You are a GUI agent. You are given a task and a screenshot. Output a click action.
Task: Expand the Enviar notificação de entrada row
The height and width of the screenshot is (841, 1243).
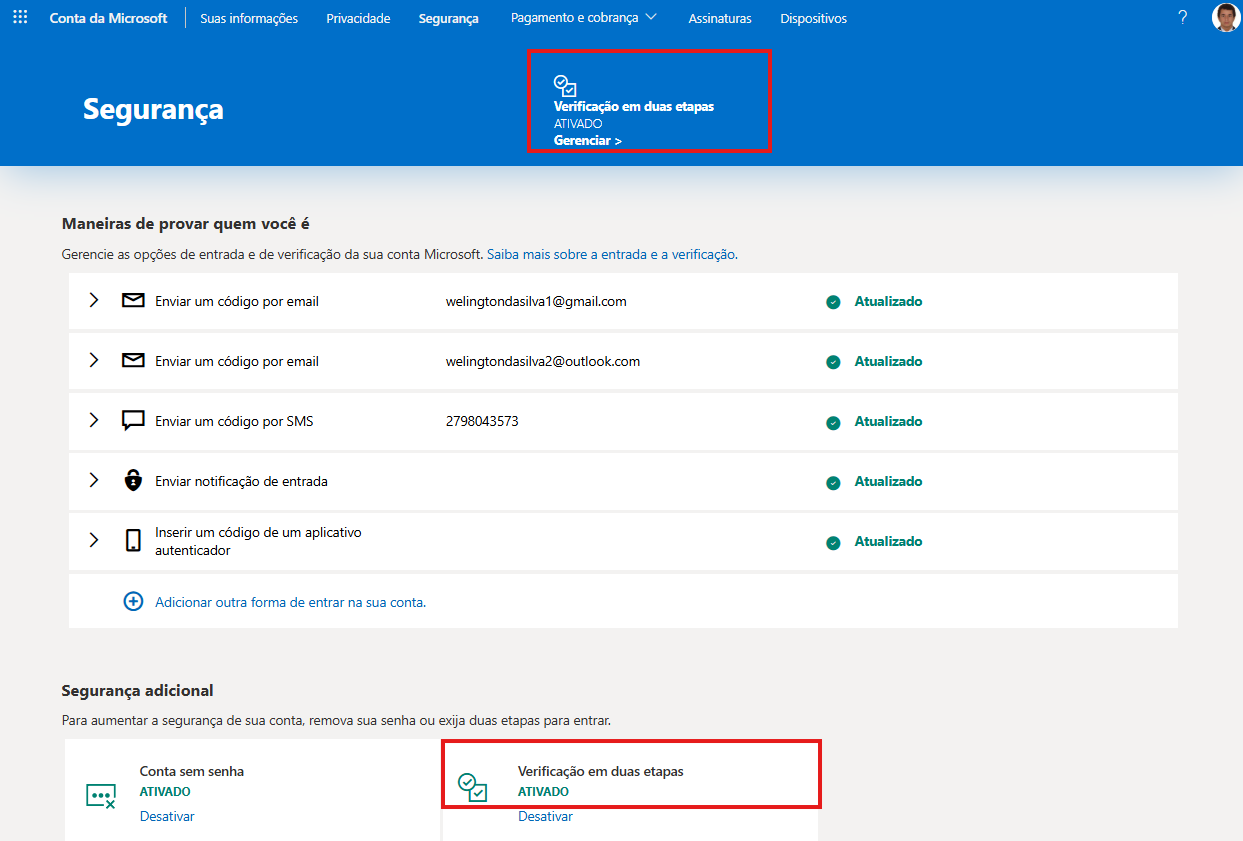coord(94,480)
